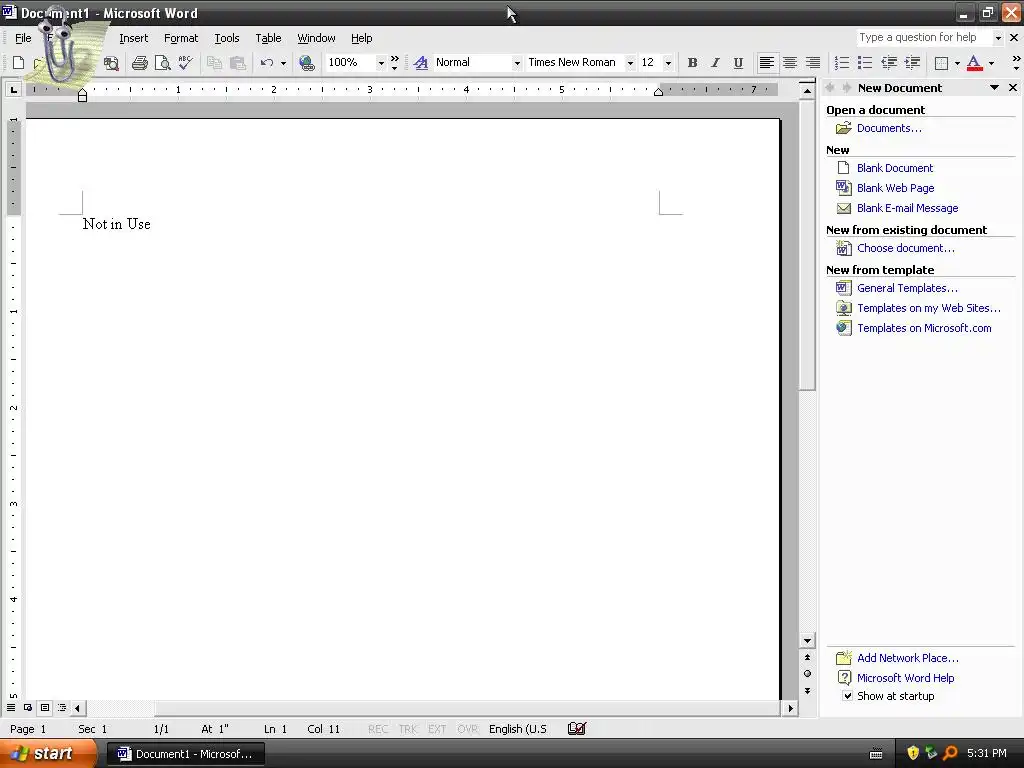Click the Outside Border icon
The image size is (1024, 768).
pos(941,63)
